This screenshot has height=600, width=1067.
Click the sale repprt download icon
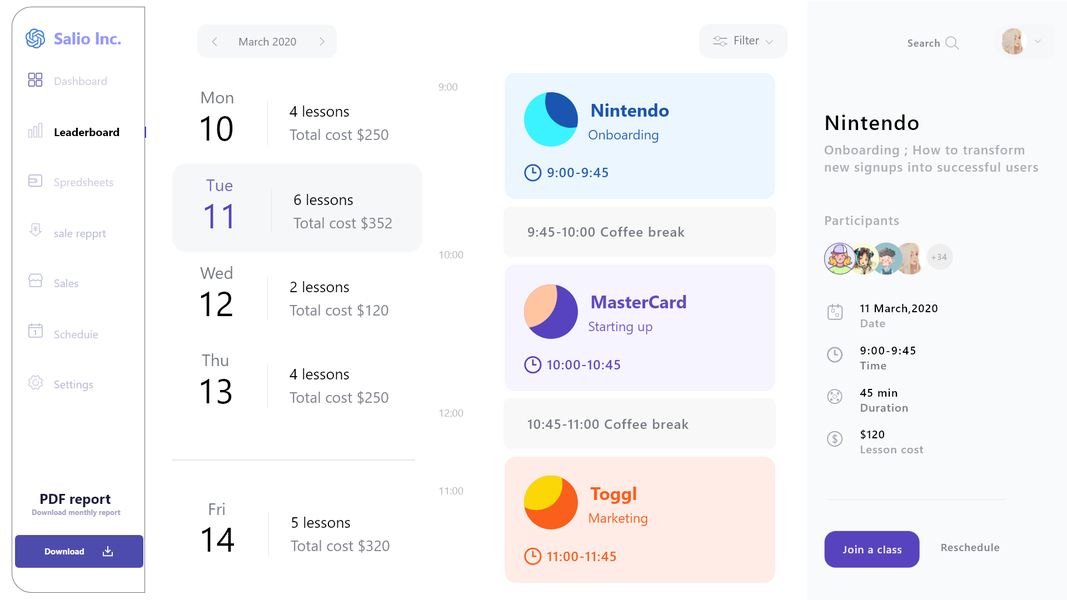pyautogui.click(x=35, y=231)
